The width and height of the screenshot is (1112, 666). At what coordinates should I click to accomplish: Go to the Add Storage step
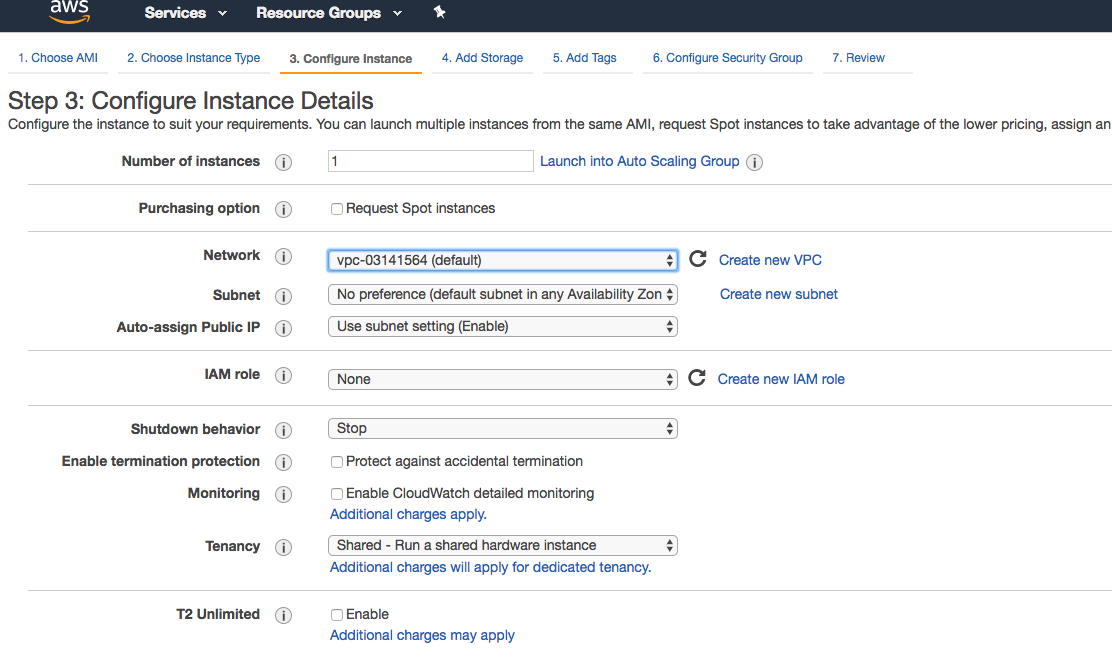pyautogui.click(x=482, y=58)
